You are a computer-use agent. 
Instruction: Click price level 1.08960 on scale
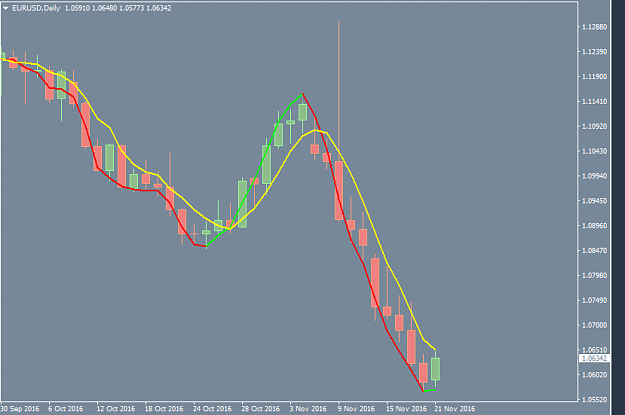click(594, 226)
